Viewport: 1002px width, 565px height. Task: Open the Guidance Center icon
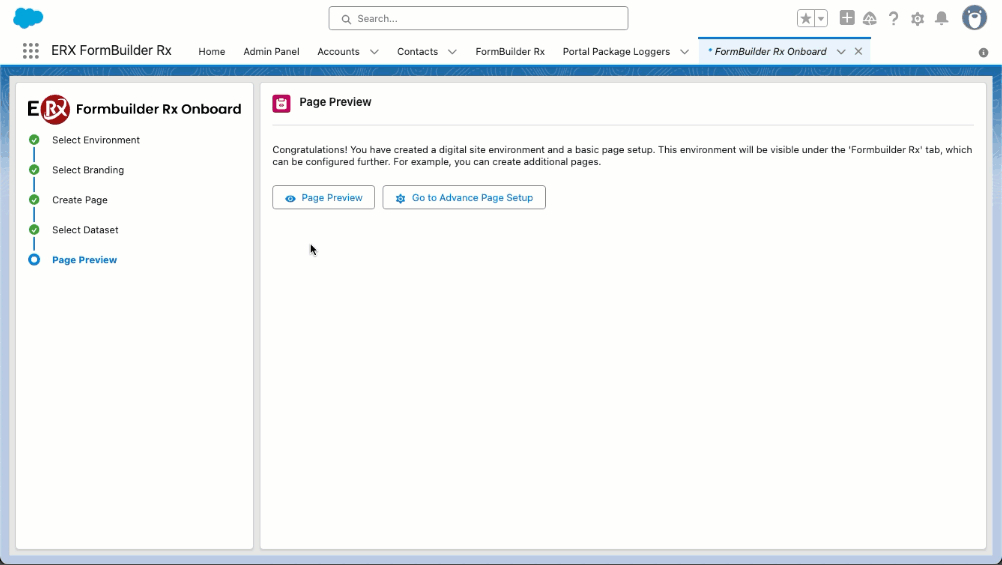[x=870, y=18]
